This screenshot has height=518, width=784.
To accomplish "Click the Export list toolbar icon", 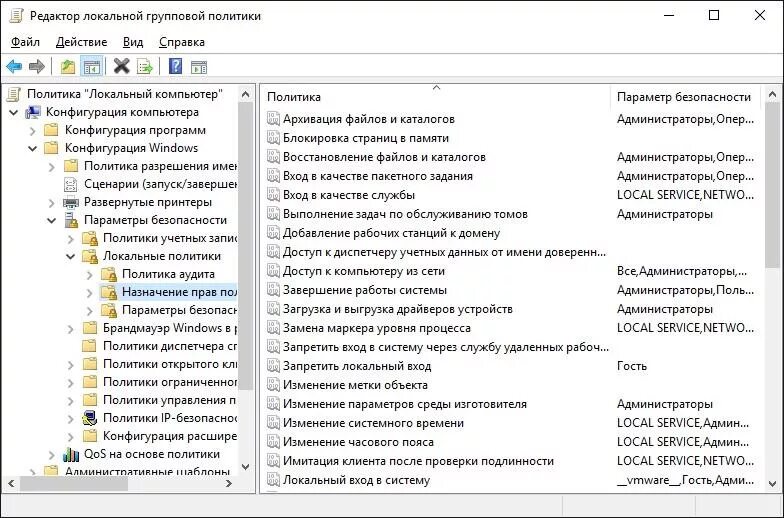I will pyautogui.click(x=145, y=67).
